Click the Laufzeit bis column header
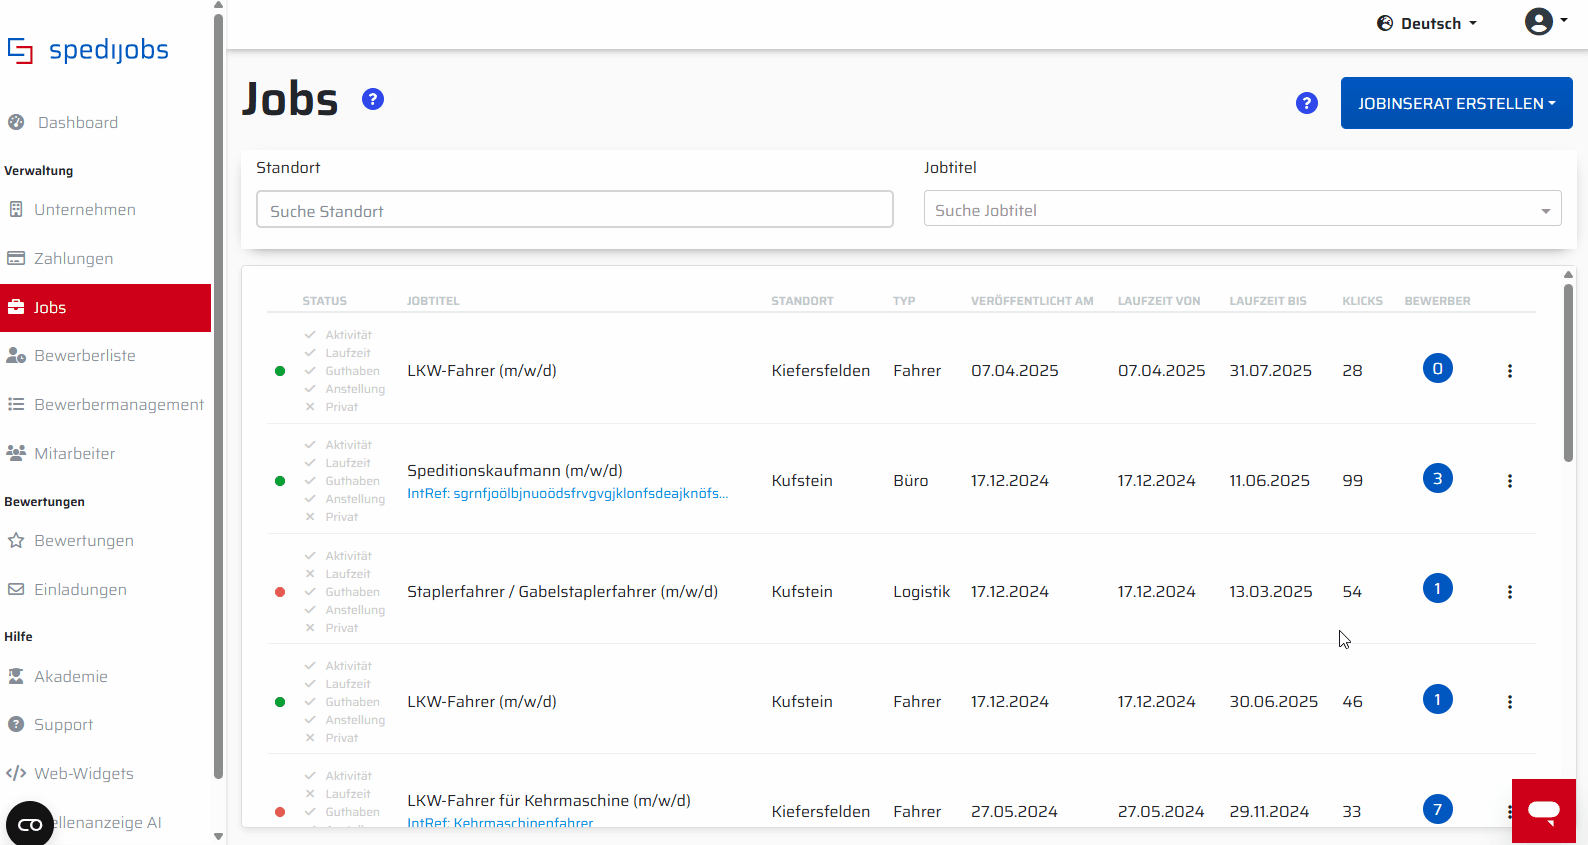Image resolution: width=1588 pixels, height=845 pixels. point(1268,301)
